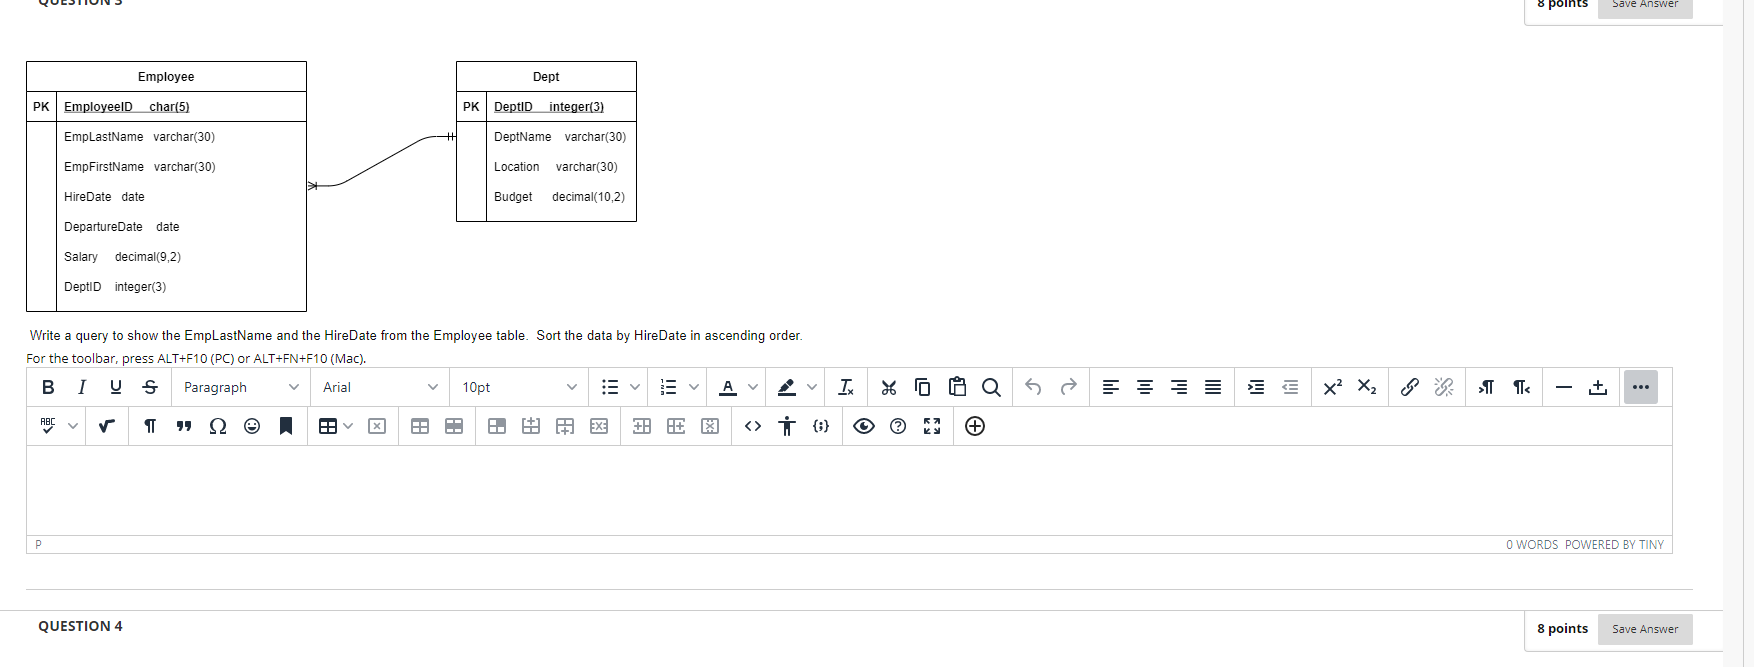Image resolution: width=1754 pixels, height=667 pixels.
Task: Insert a link using the chain icon
Action: (1410, 387)
